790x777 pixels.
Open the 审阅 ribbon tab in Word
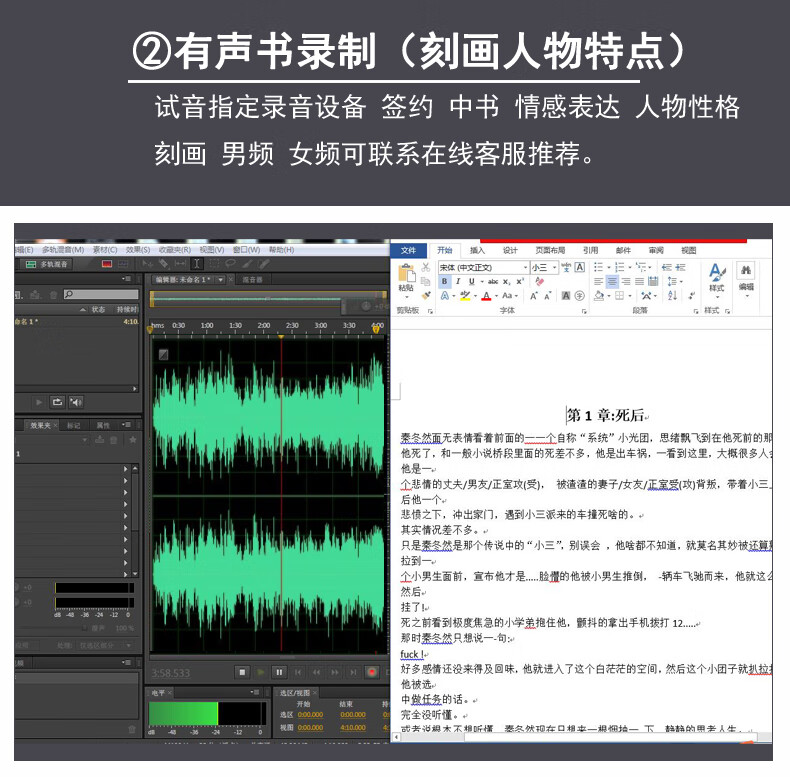click(656, 250)
